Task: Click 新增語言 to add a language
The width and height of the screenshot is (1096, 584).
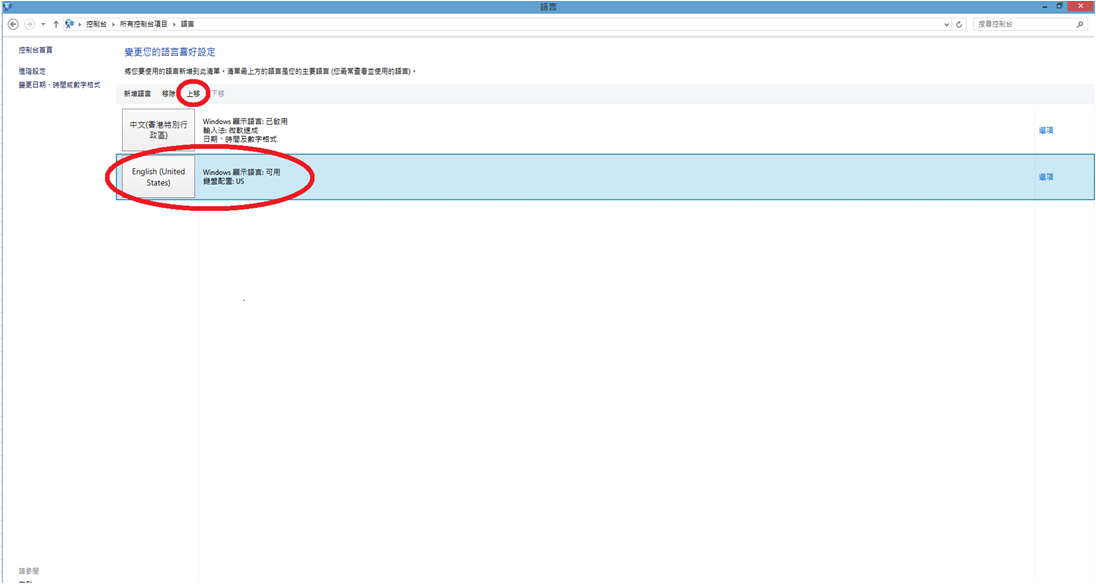Action: (x=138, y=93)
